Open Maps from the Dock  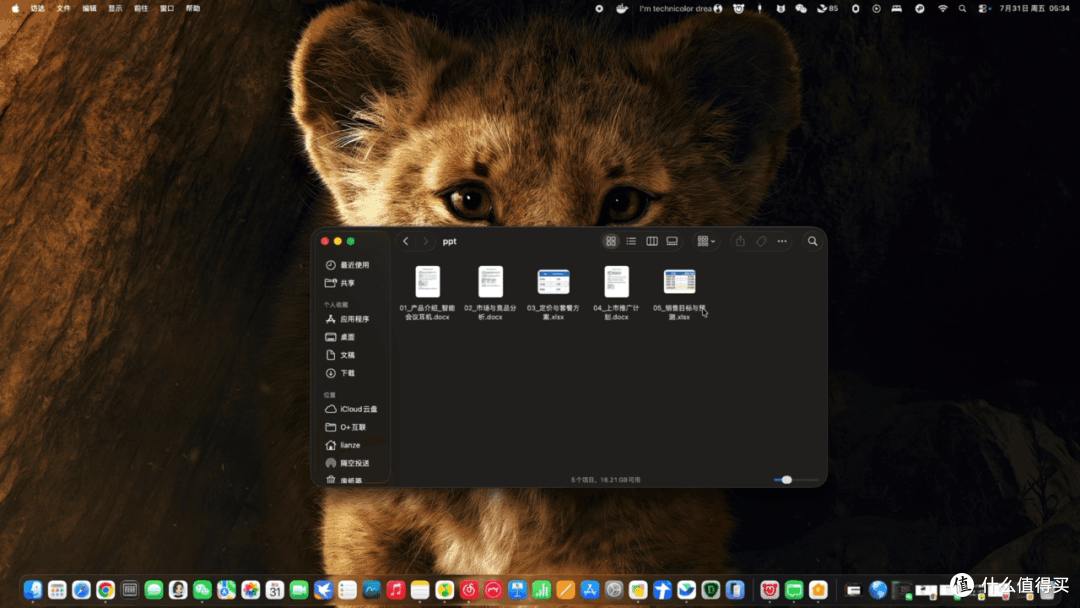click(227, 589)
